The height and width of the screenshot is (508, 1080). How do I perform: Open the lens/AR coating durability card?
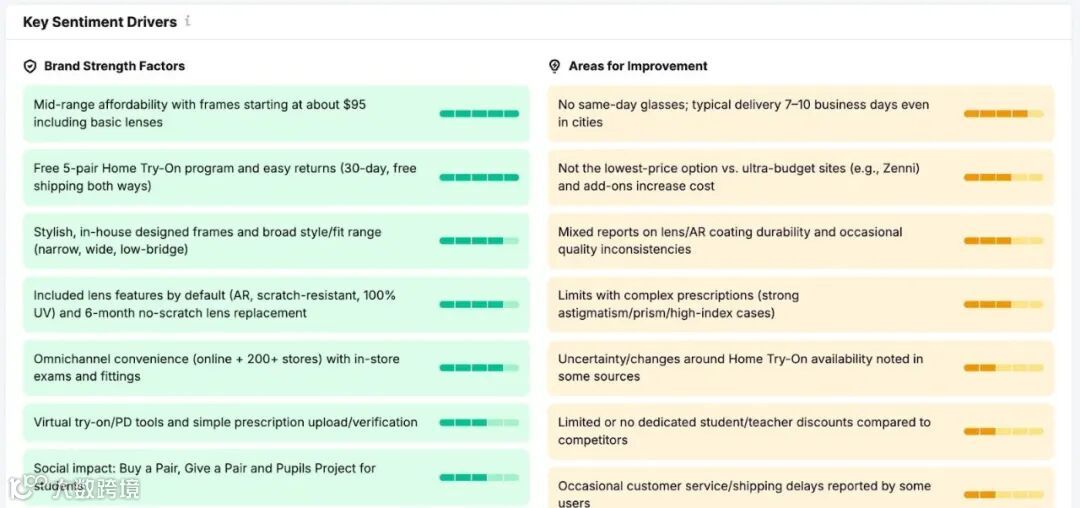pyautogui.click(x=750, y=241)
